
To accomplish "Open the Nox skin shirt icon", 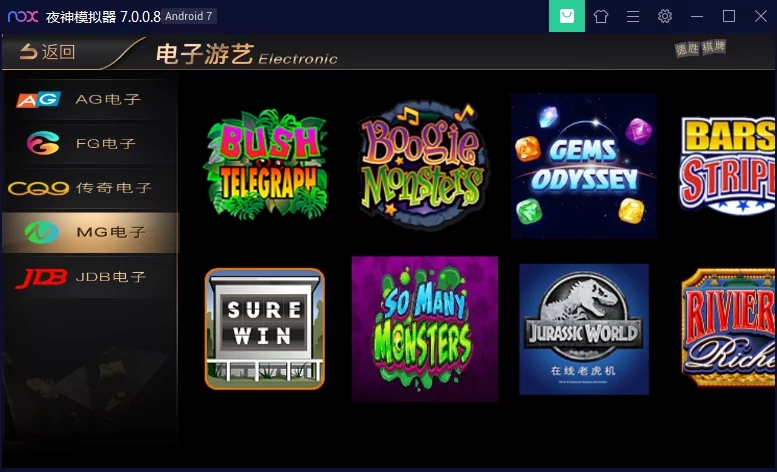I will click(600, 16).
